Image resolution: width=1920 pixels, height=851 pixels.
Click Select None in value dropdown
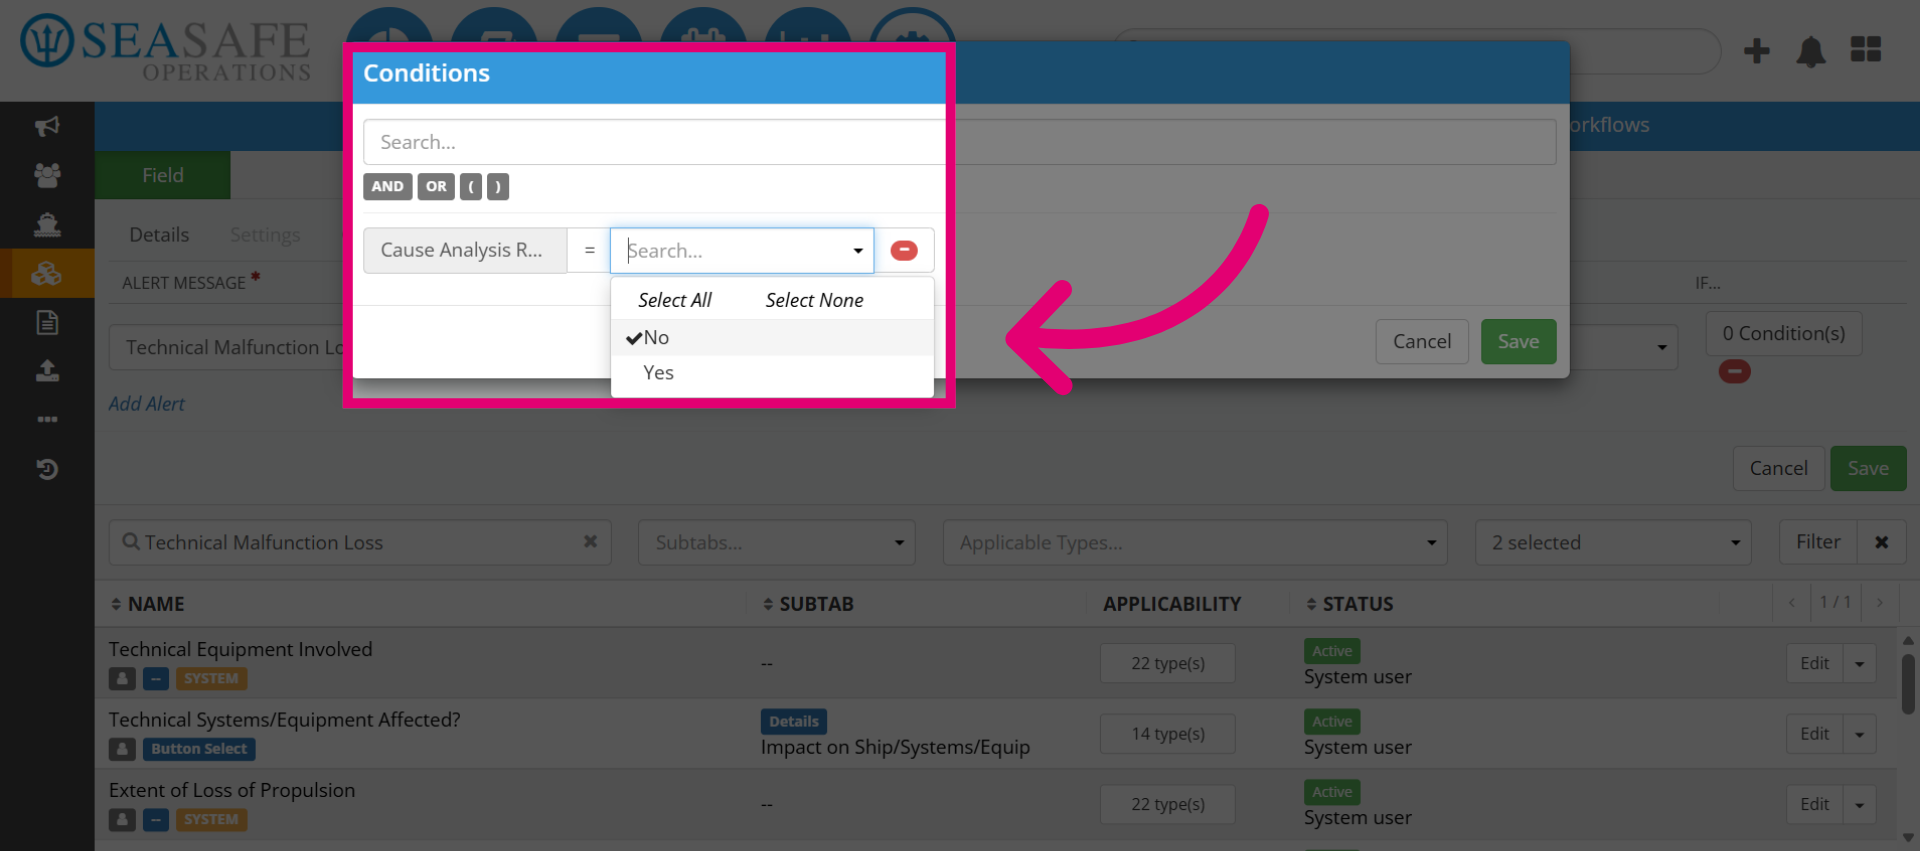point(814,300)
